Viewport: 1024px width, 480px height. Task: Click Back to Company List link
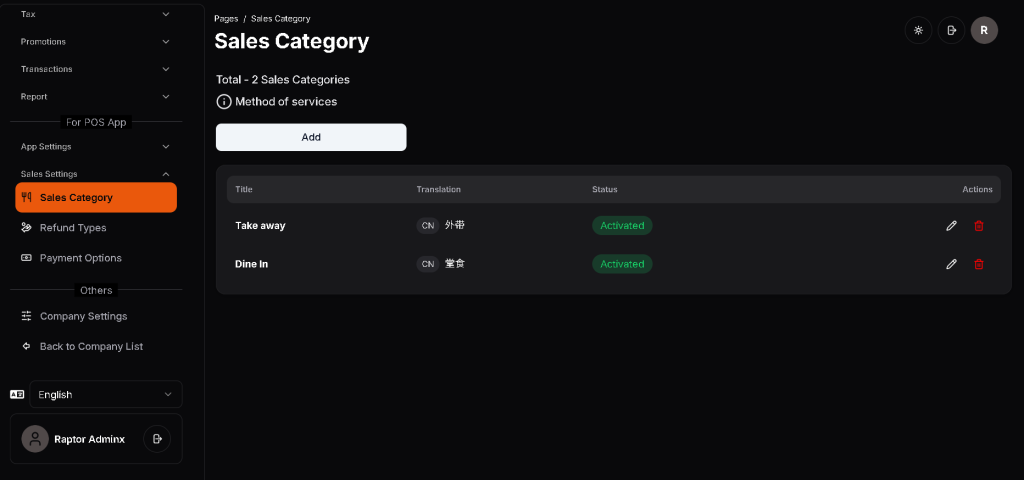pos(91,346)
